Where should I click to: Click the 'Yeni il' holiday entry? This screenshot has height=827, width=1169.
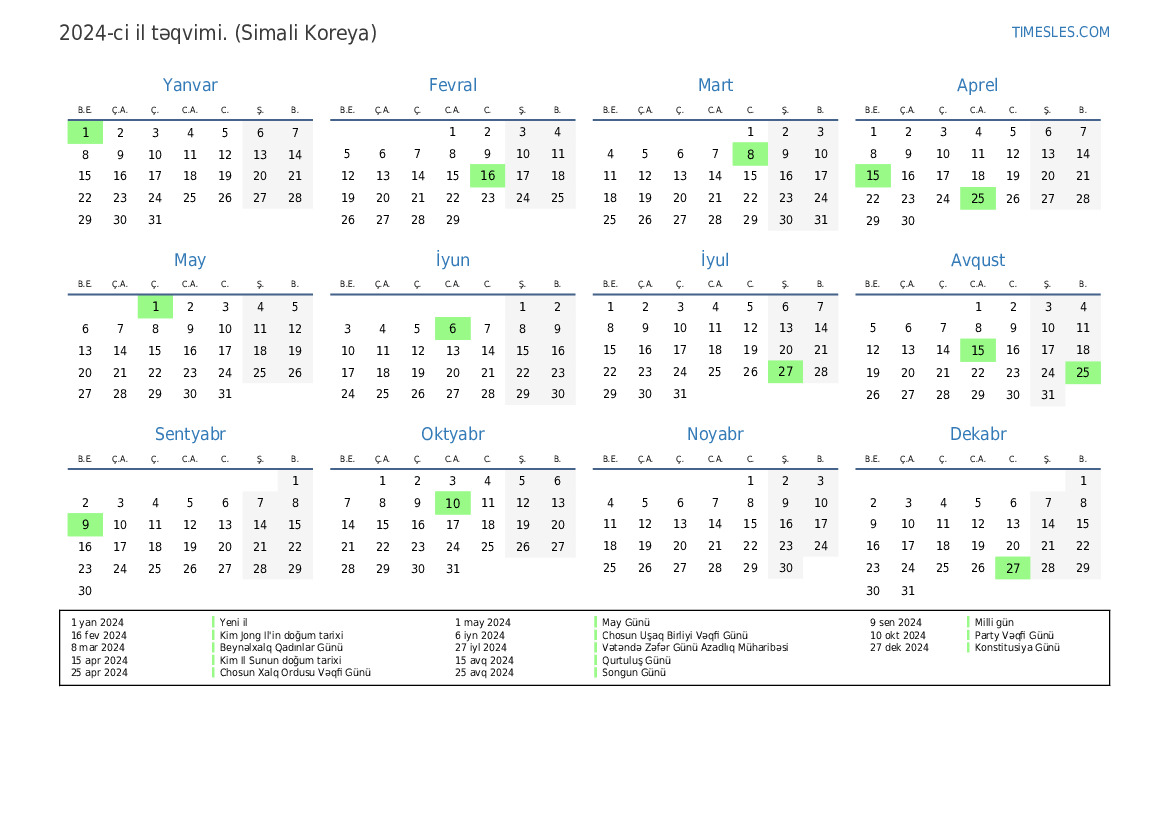(x=233, y=622)
